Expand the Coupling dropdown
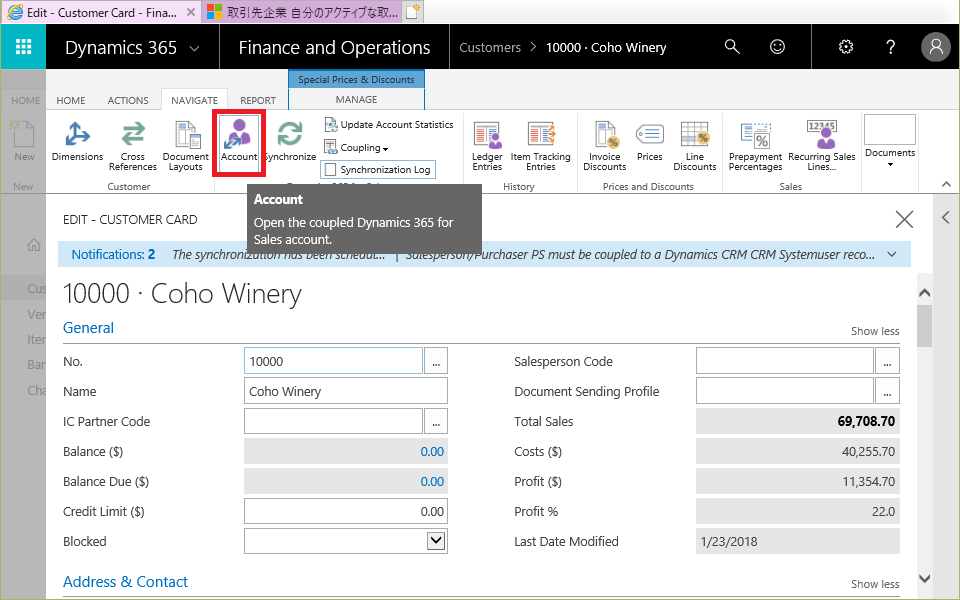The image size is (960, 600). coord(356,148)
